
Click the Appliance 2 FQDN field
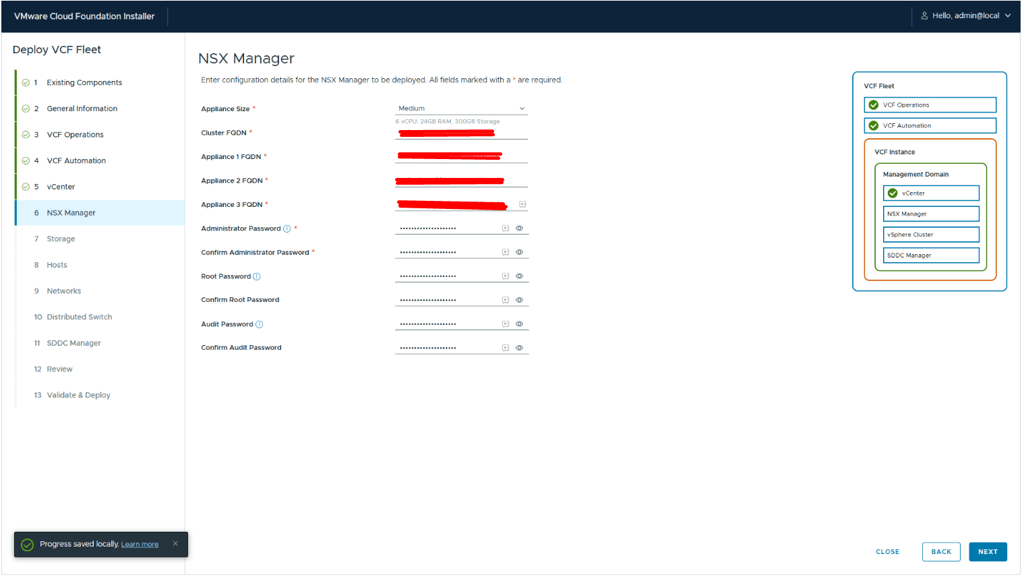(462, 181)
